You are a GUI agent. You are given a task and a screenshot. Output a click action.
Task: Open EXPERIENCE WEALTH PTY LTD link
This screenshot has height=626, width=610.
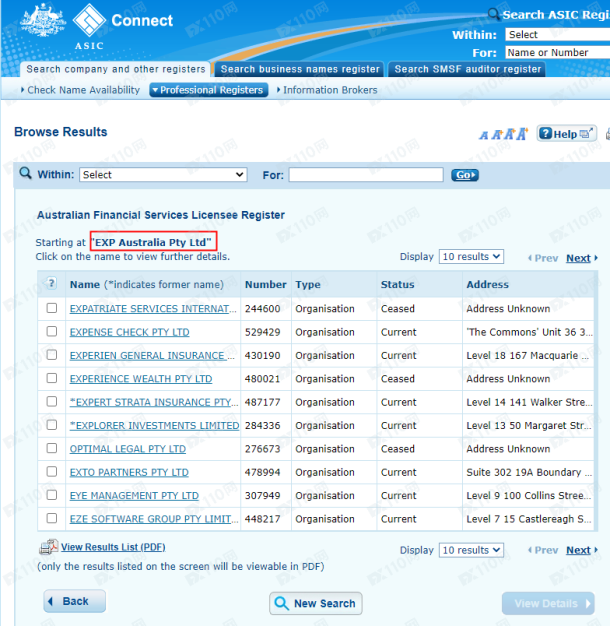point(141,379)
